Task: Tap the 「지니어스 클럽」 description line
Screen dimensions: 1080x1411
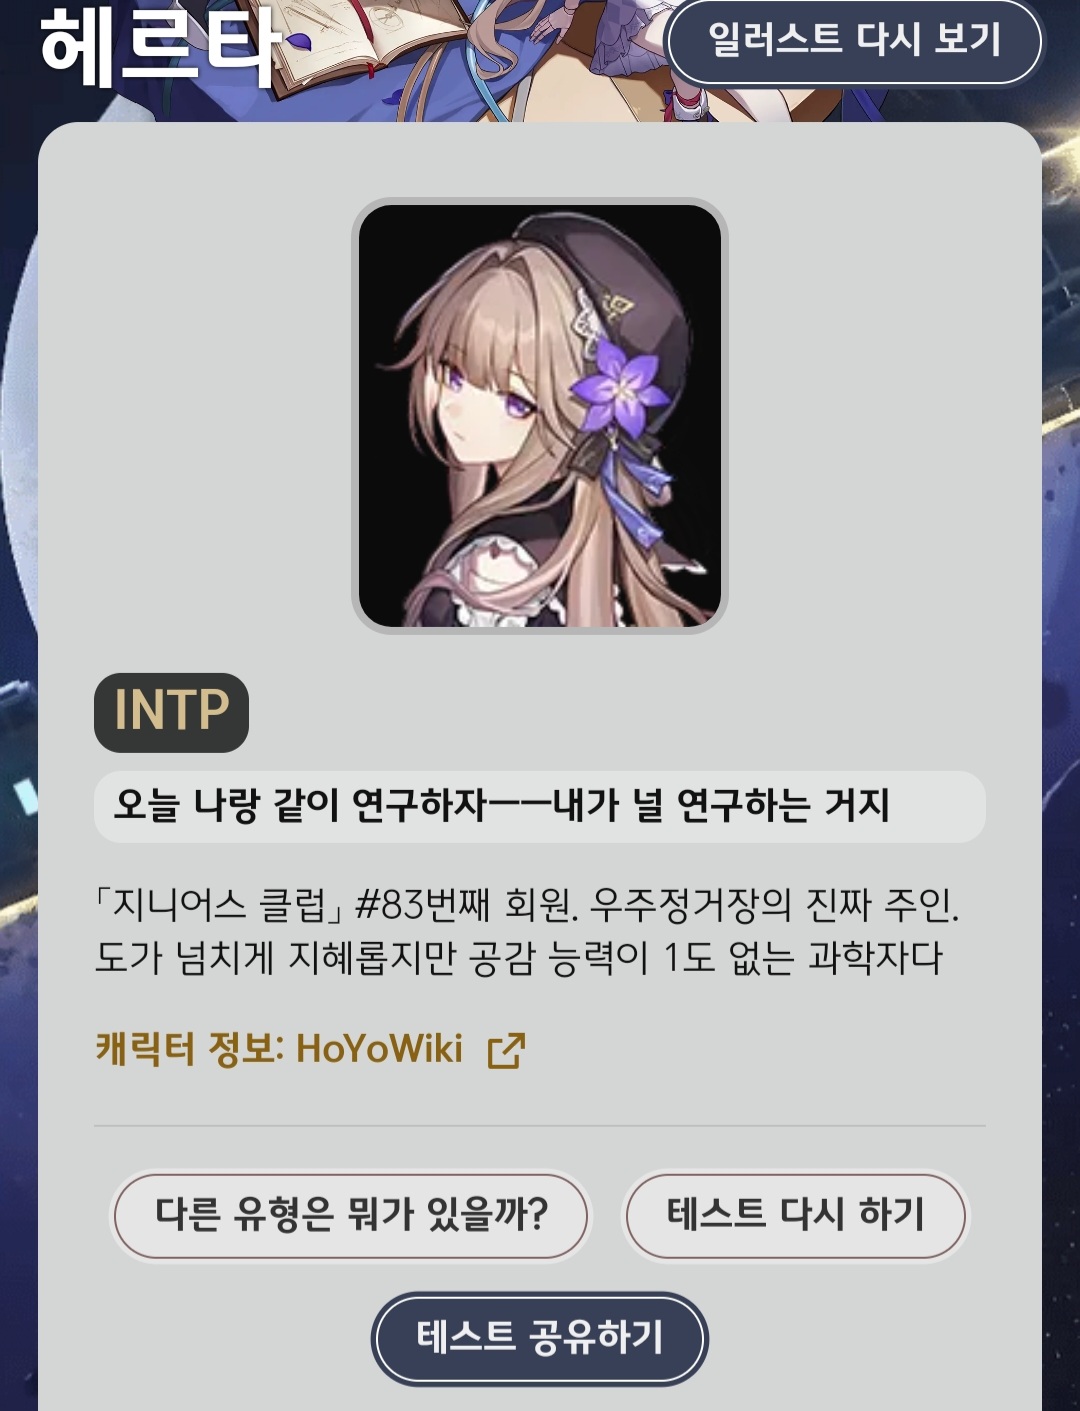Action: coord(527,905)
